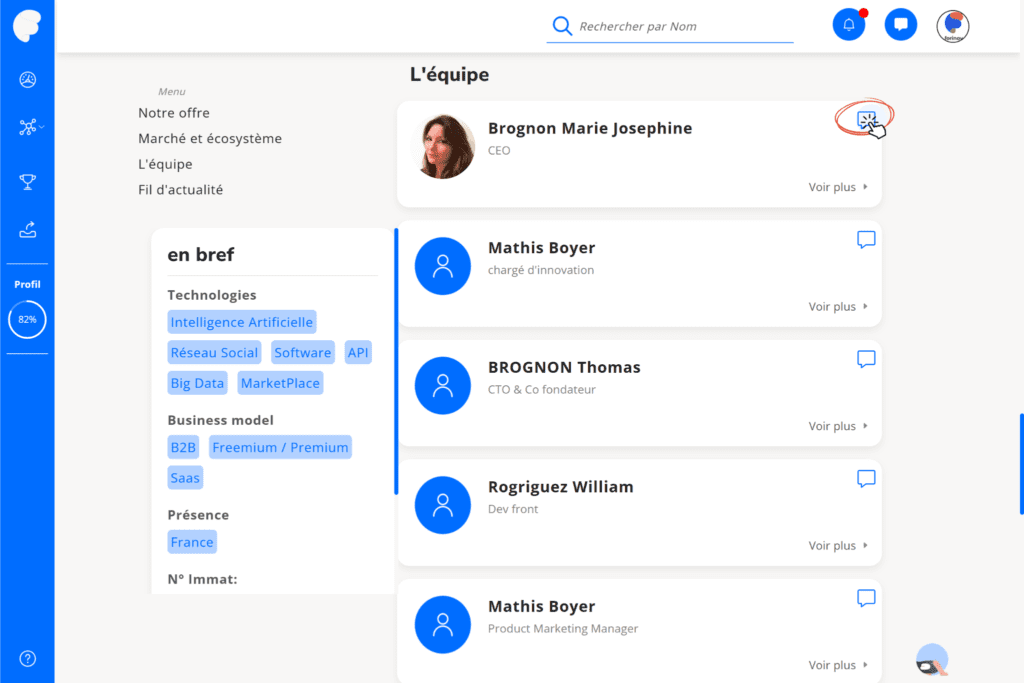Go to L'équipe menu item
The height and width of the screenshot is (683, 1024).
coord(165,164)
